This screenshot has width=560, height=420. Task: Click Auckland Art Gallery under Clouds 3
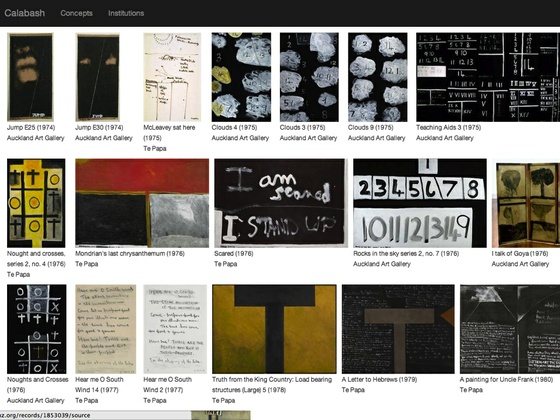pyautogui.click(x=309, y=138)
